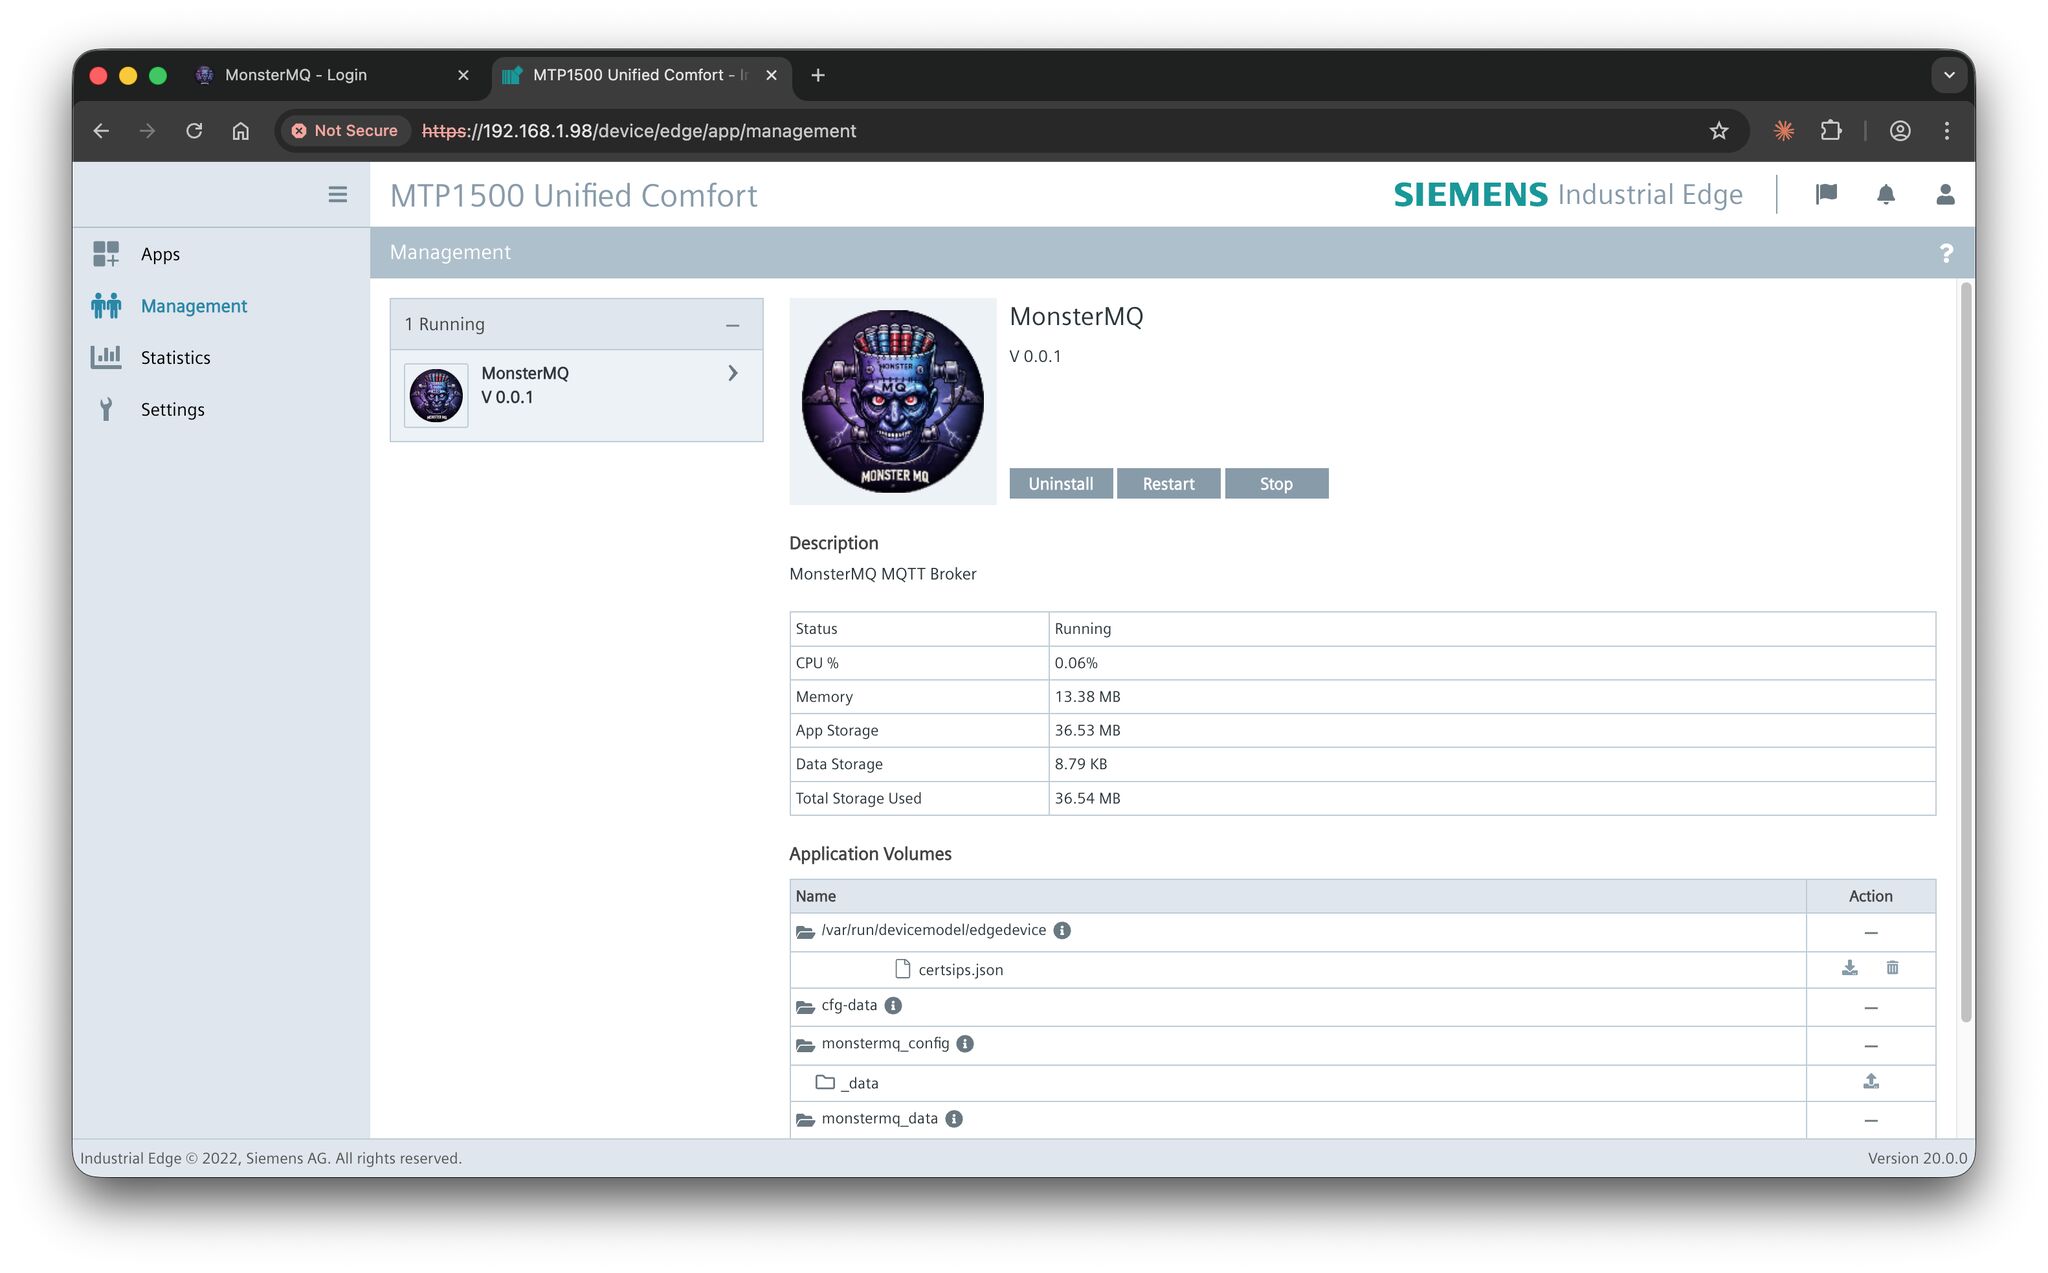
Task: Show info for cfg-data volume
Action: click(x=893, y=1005)
